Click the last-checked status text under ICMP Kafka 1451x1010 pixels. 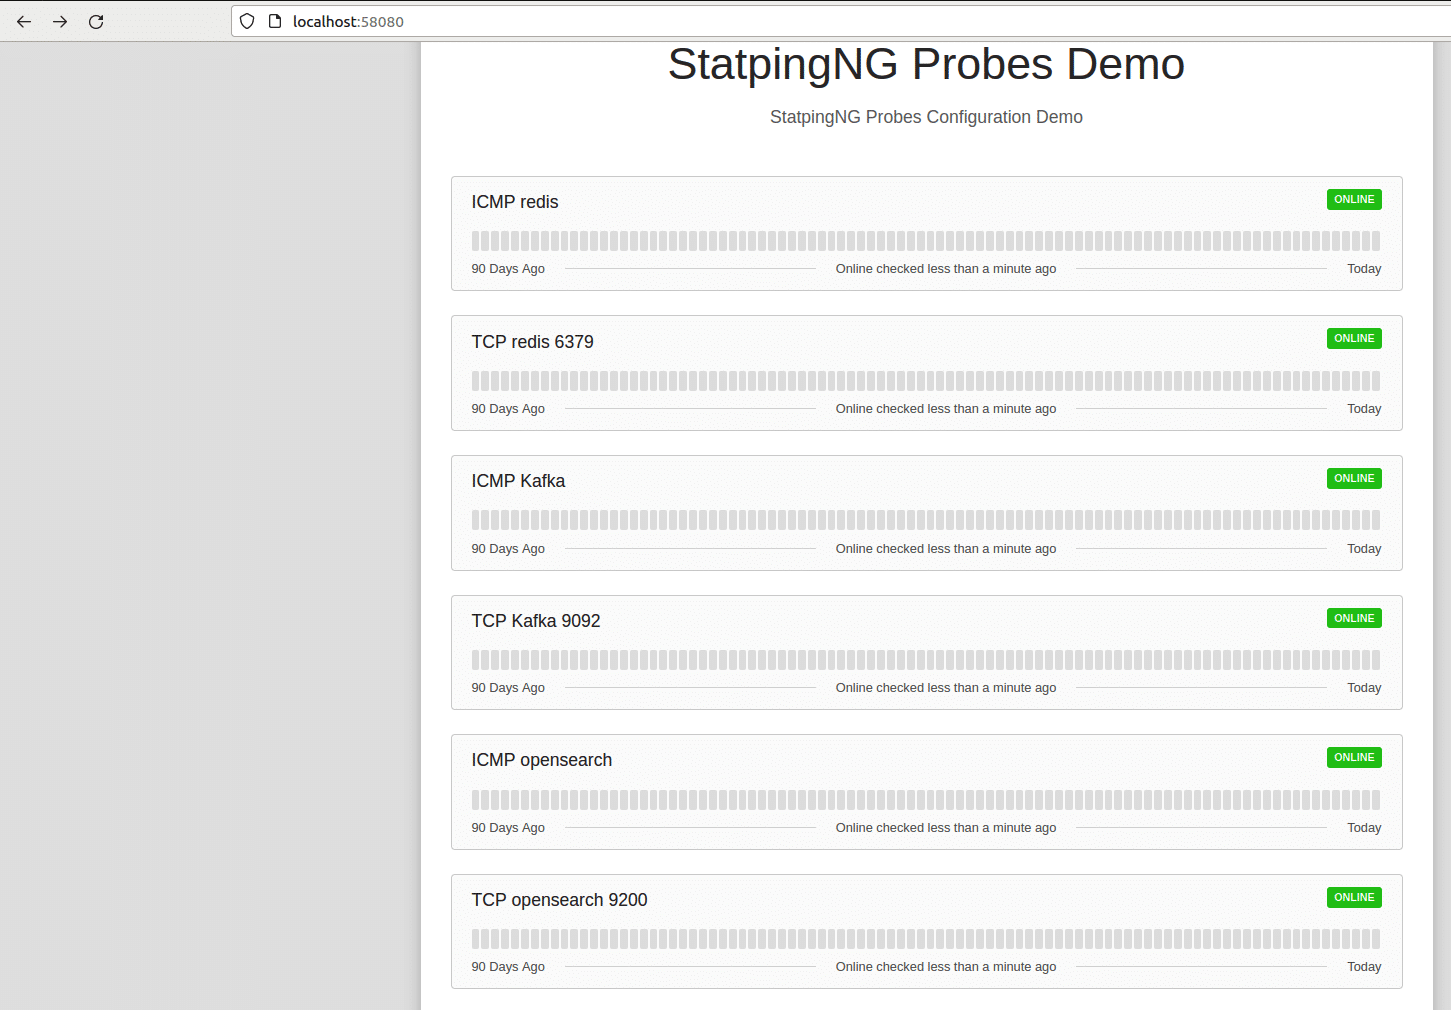(x=946, y=549)
